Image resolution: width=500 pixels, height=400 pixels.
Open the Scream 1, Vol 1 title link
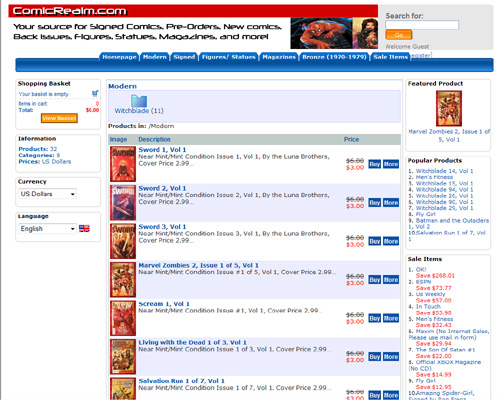[x=164, y=304]
